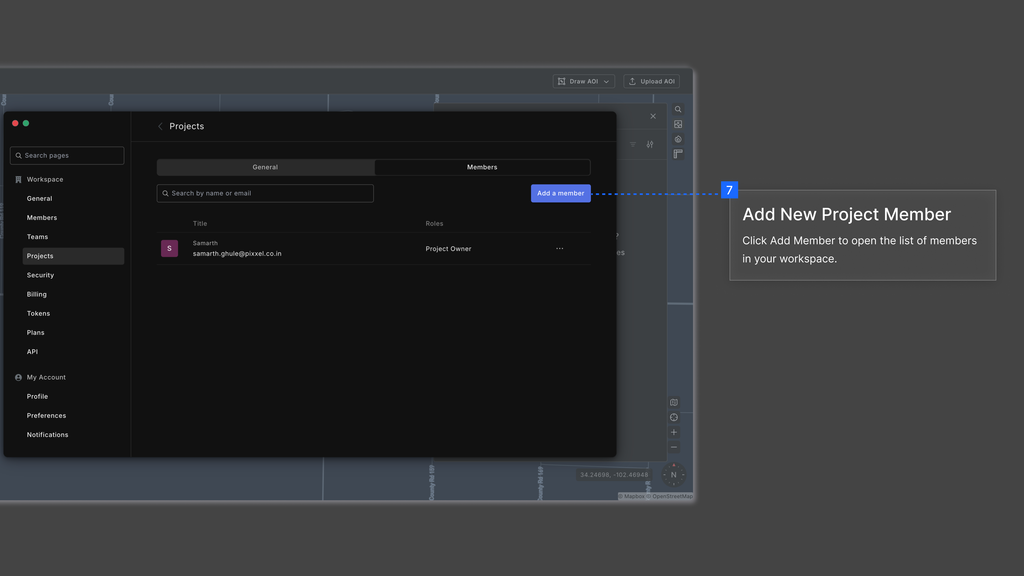1024x576 pixels.
Task: Click the Workspace section heading
Action: point(45,180)
